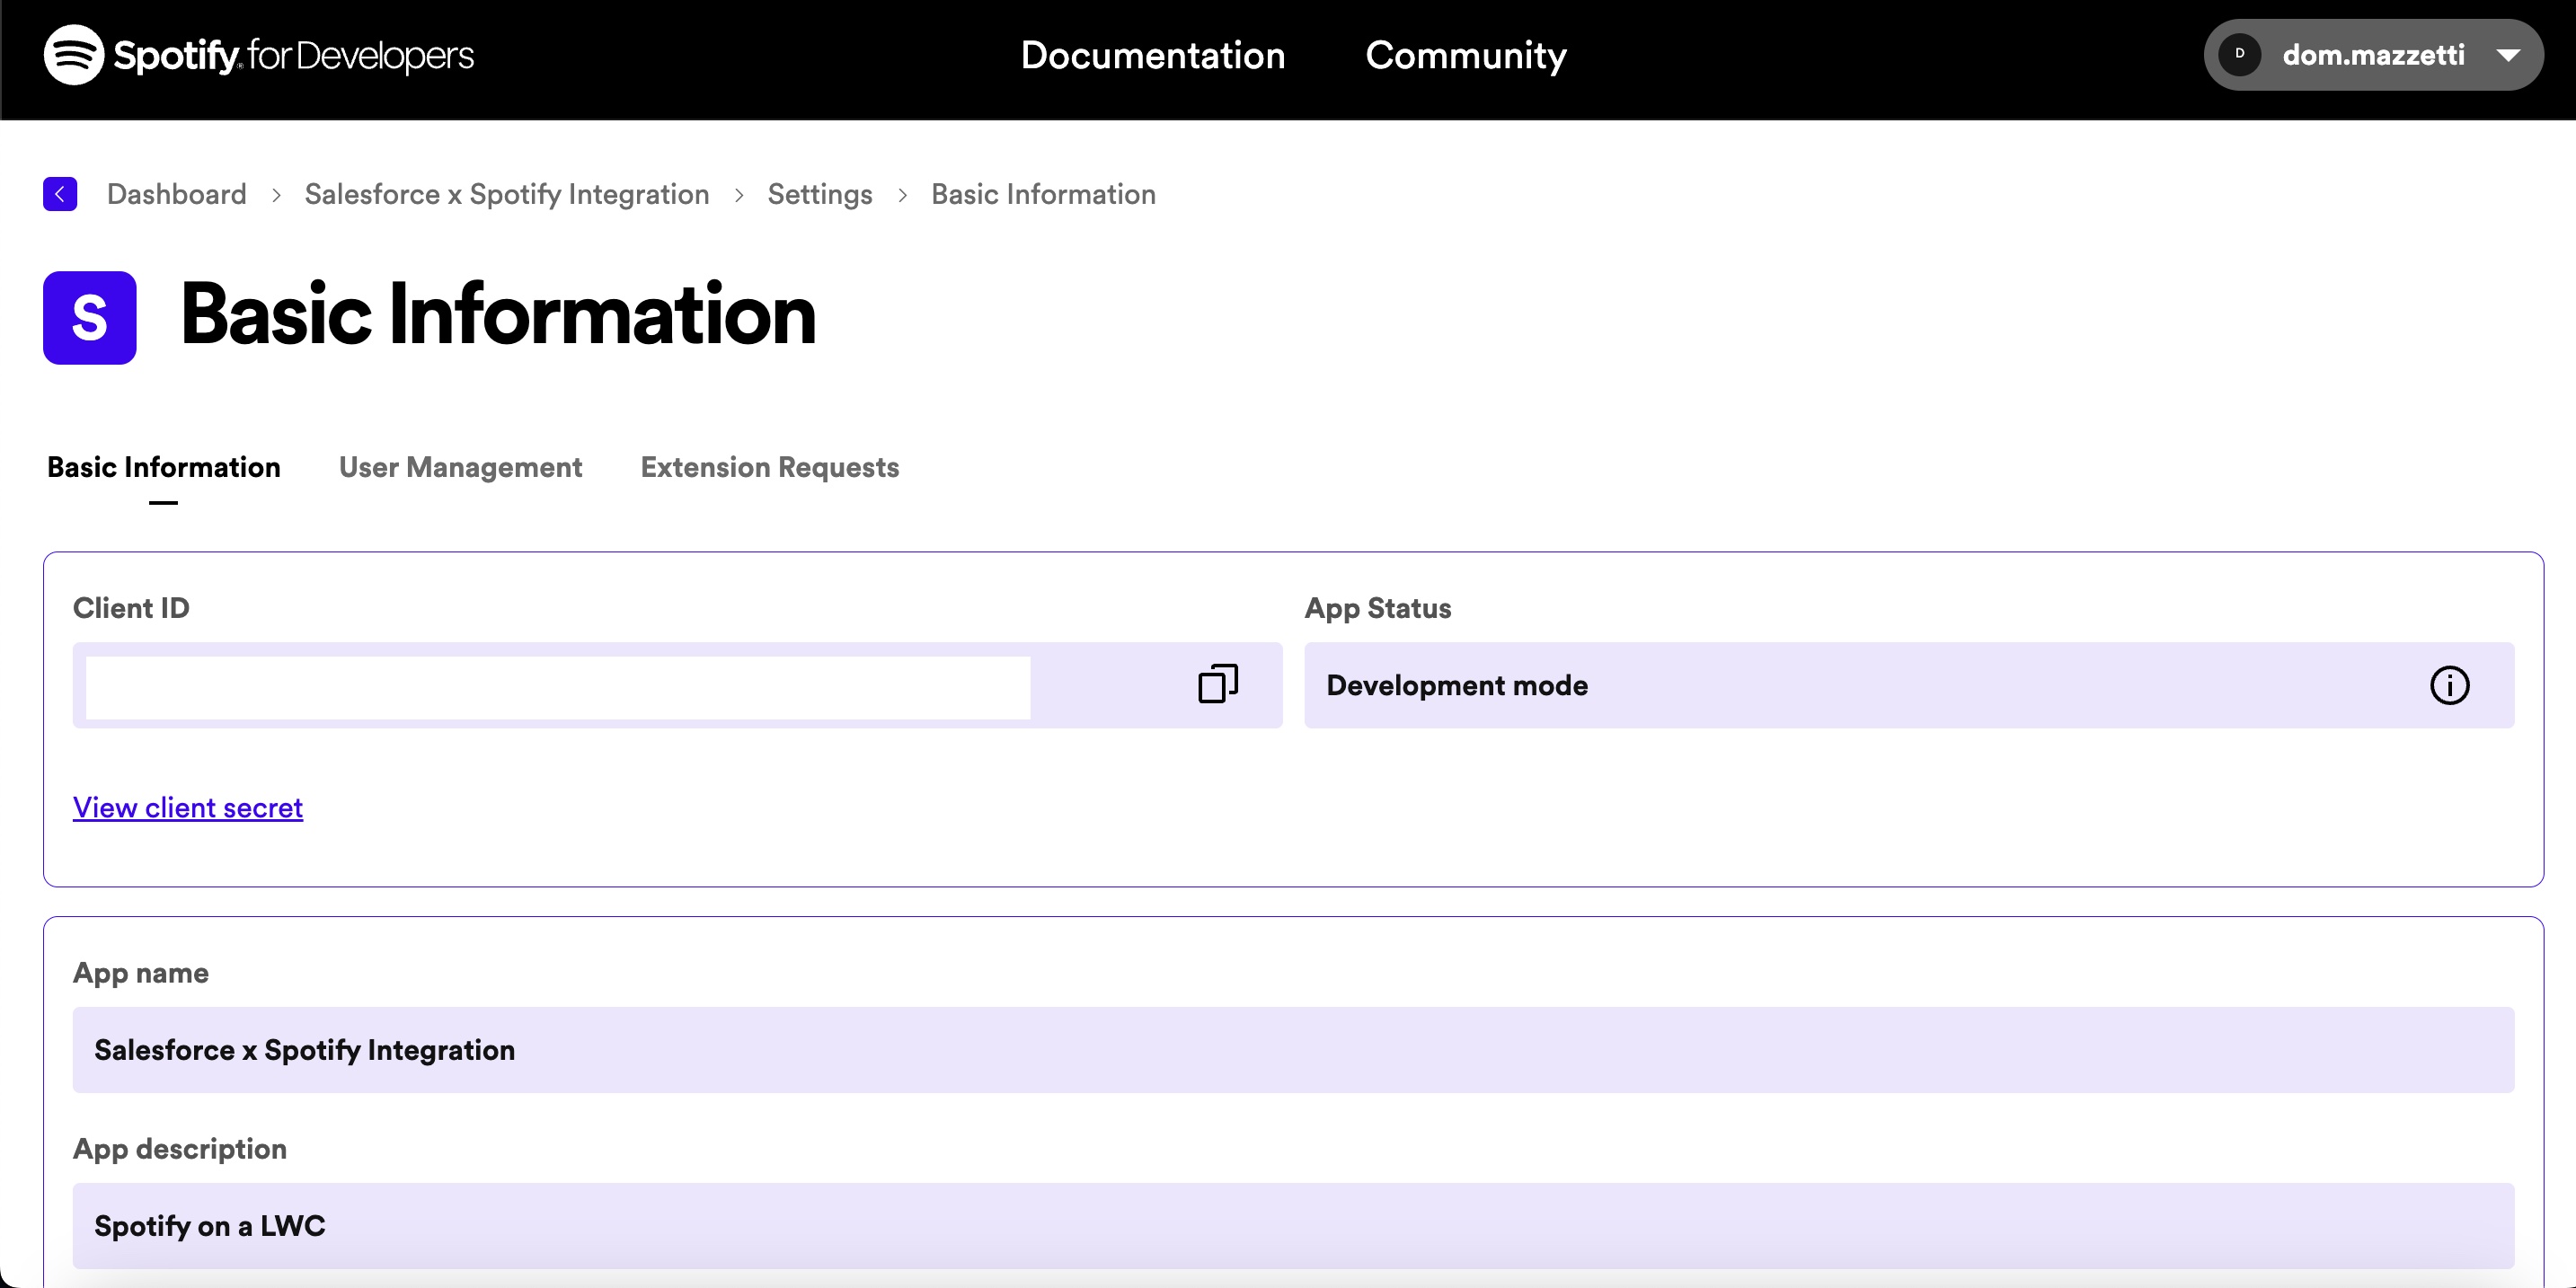Expand the dom.mazzetti account dropdown arrow
Screen dimensions: 2576x1288
[x=2508, y=55]
